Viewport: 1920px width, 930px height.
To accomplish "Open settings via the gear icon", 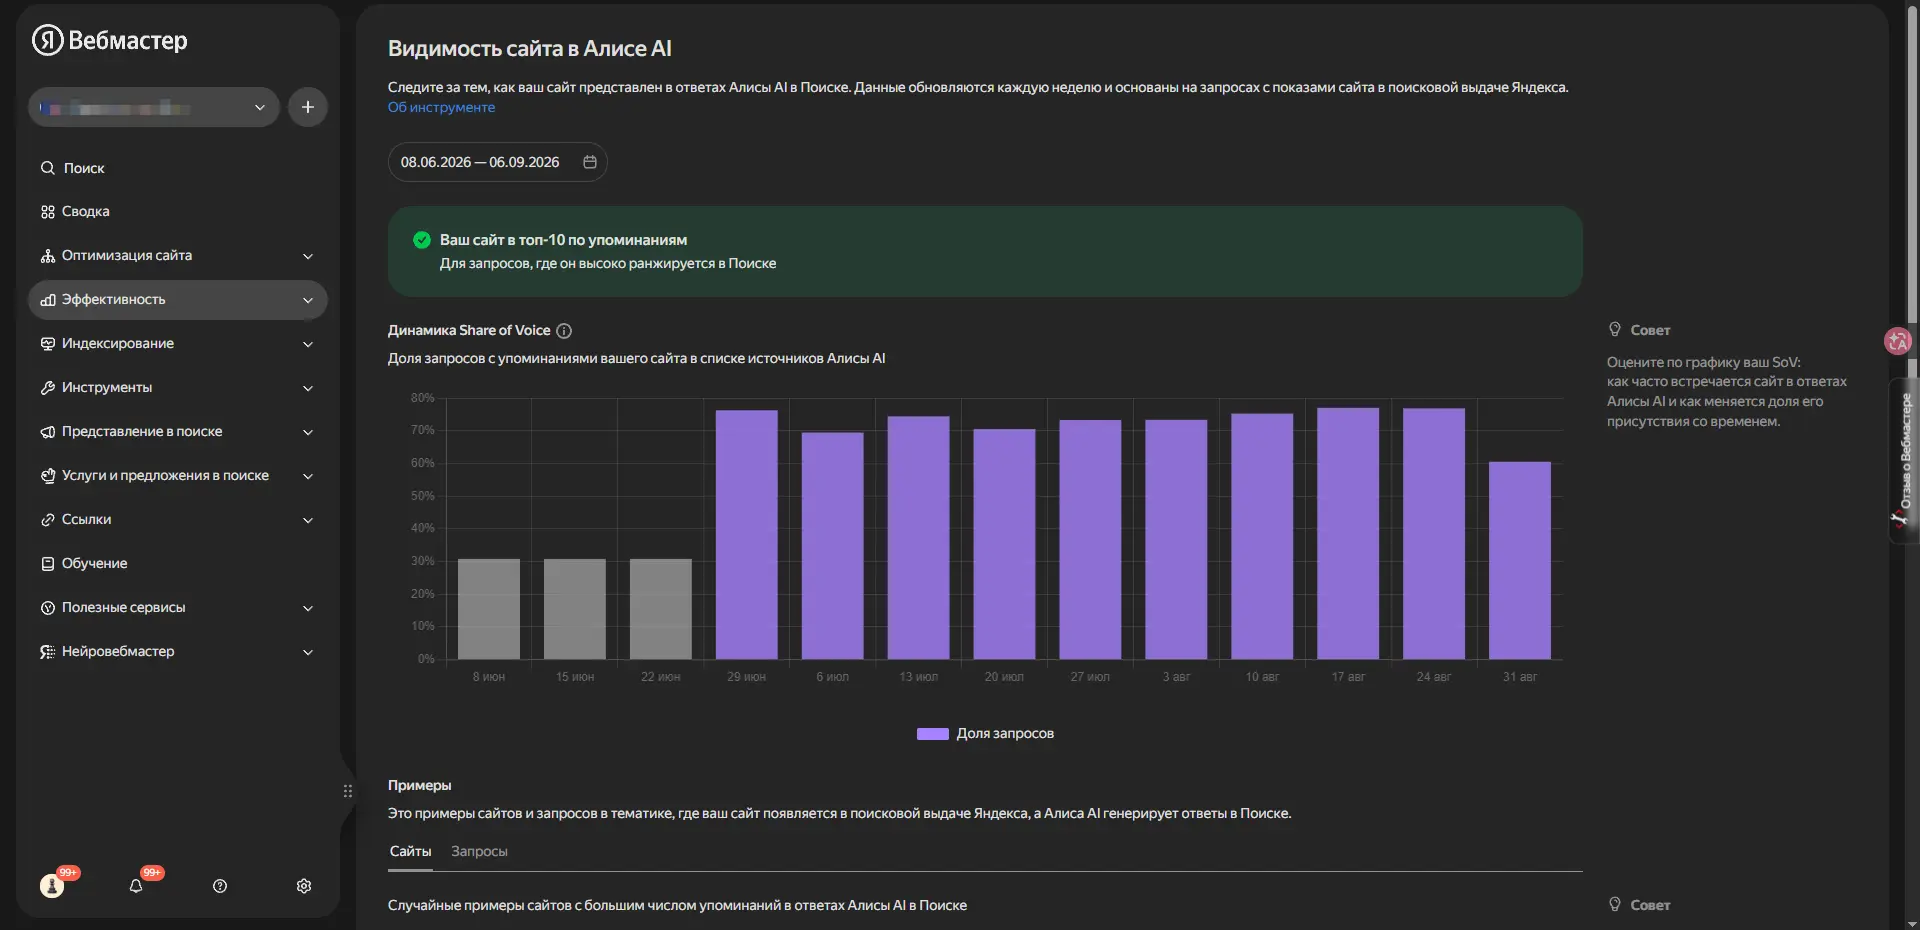I will [304, 886].
